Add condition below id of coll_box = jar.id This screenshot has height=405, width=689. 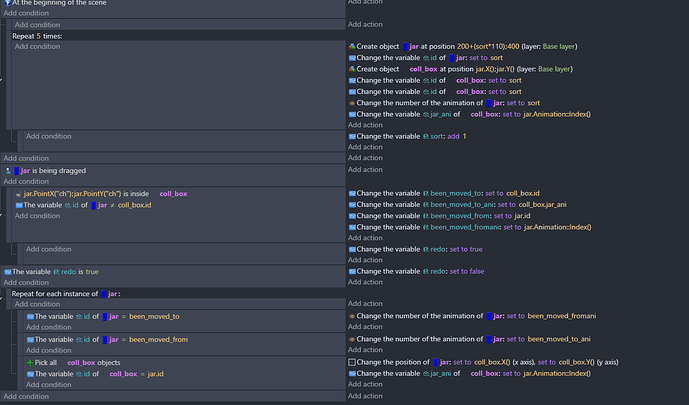pos(48,385)
